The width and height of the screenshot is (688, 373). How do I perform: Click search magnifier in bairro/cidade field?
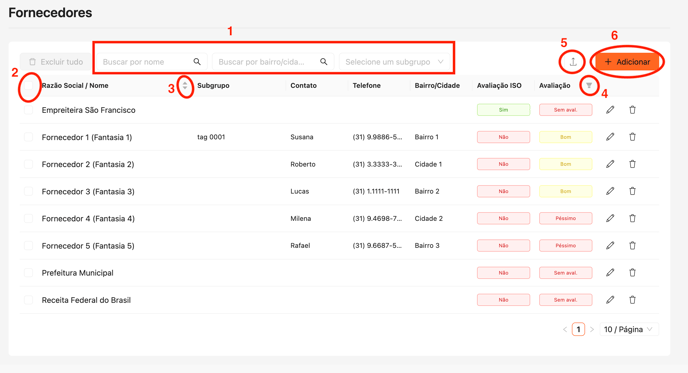323,62
